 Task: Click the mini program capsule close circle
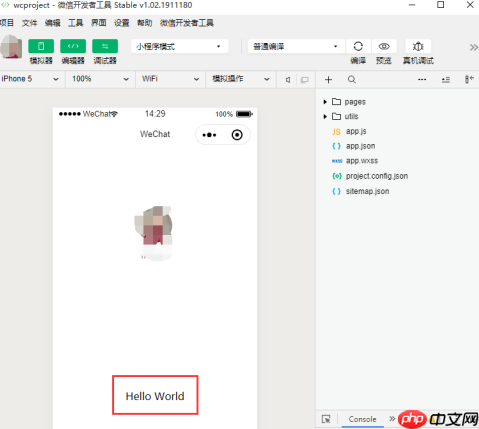237,135
